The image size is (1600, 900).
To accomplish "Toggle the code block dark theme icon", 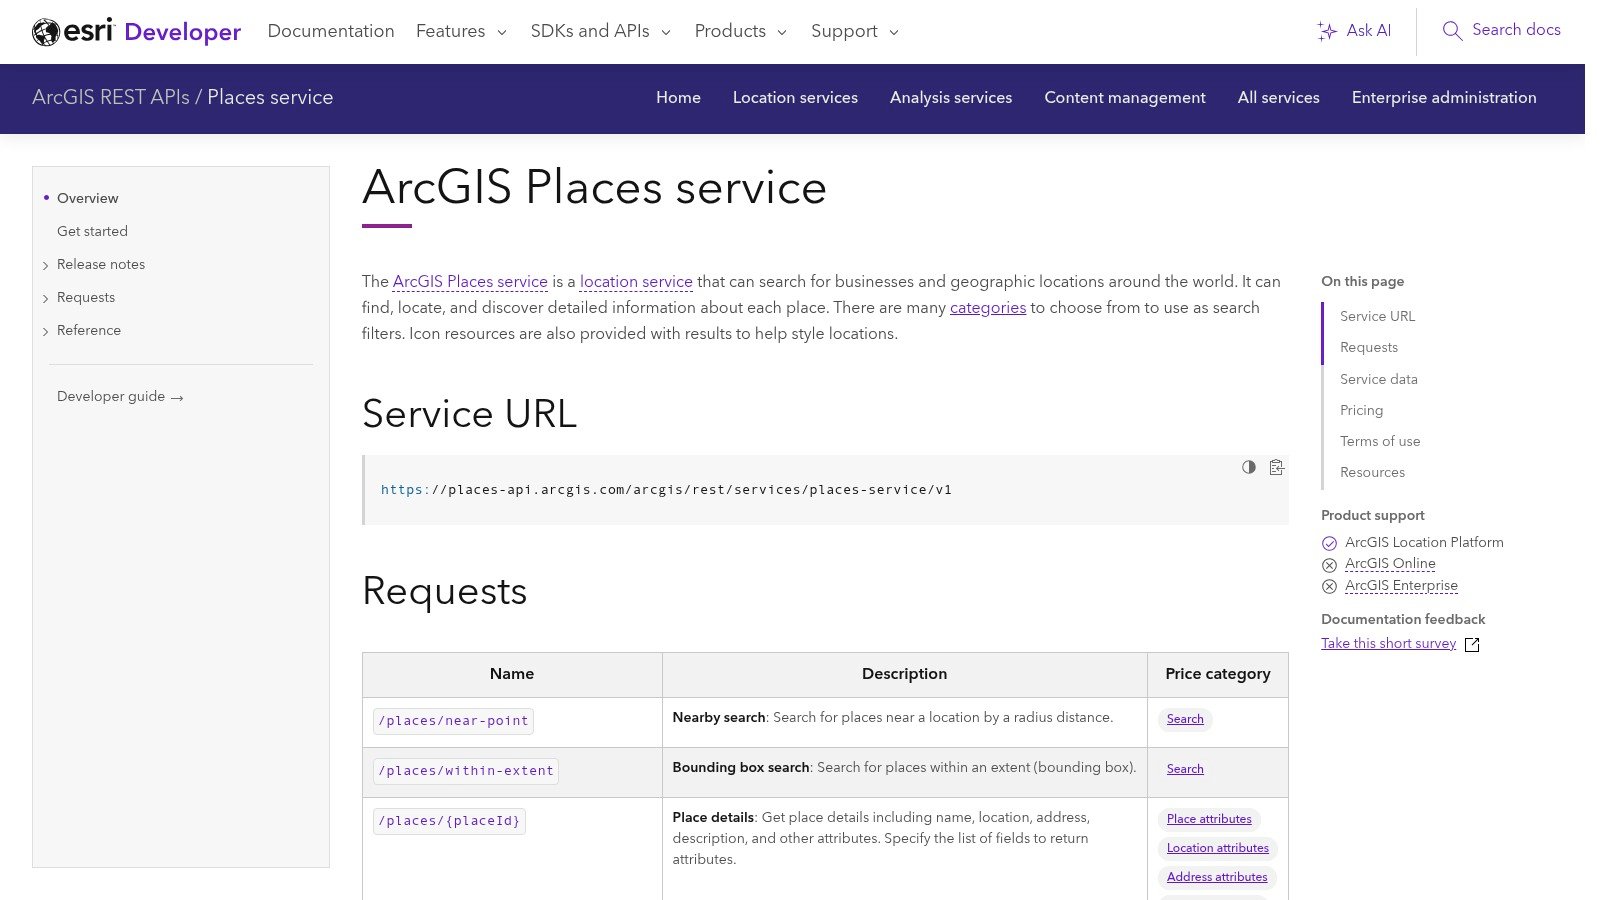I will pyautogui.click(x=1249, y=467).
